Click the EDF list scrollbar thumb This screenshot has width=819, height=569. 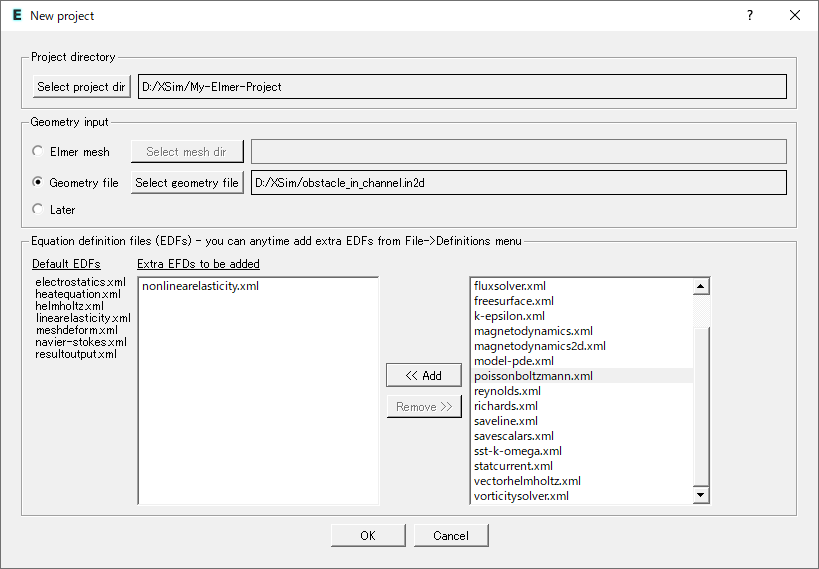tap(701, 406)
